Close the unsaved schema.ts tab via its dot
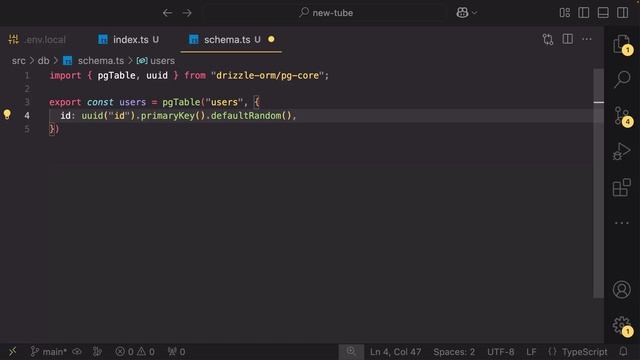The width and height of the screenshot is (640, 360). [x=271, y=39]
